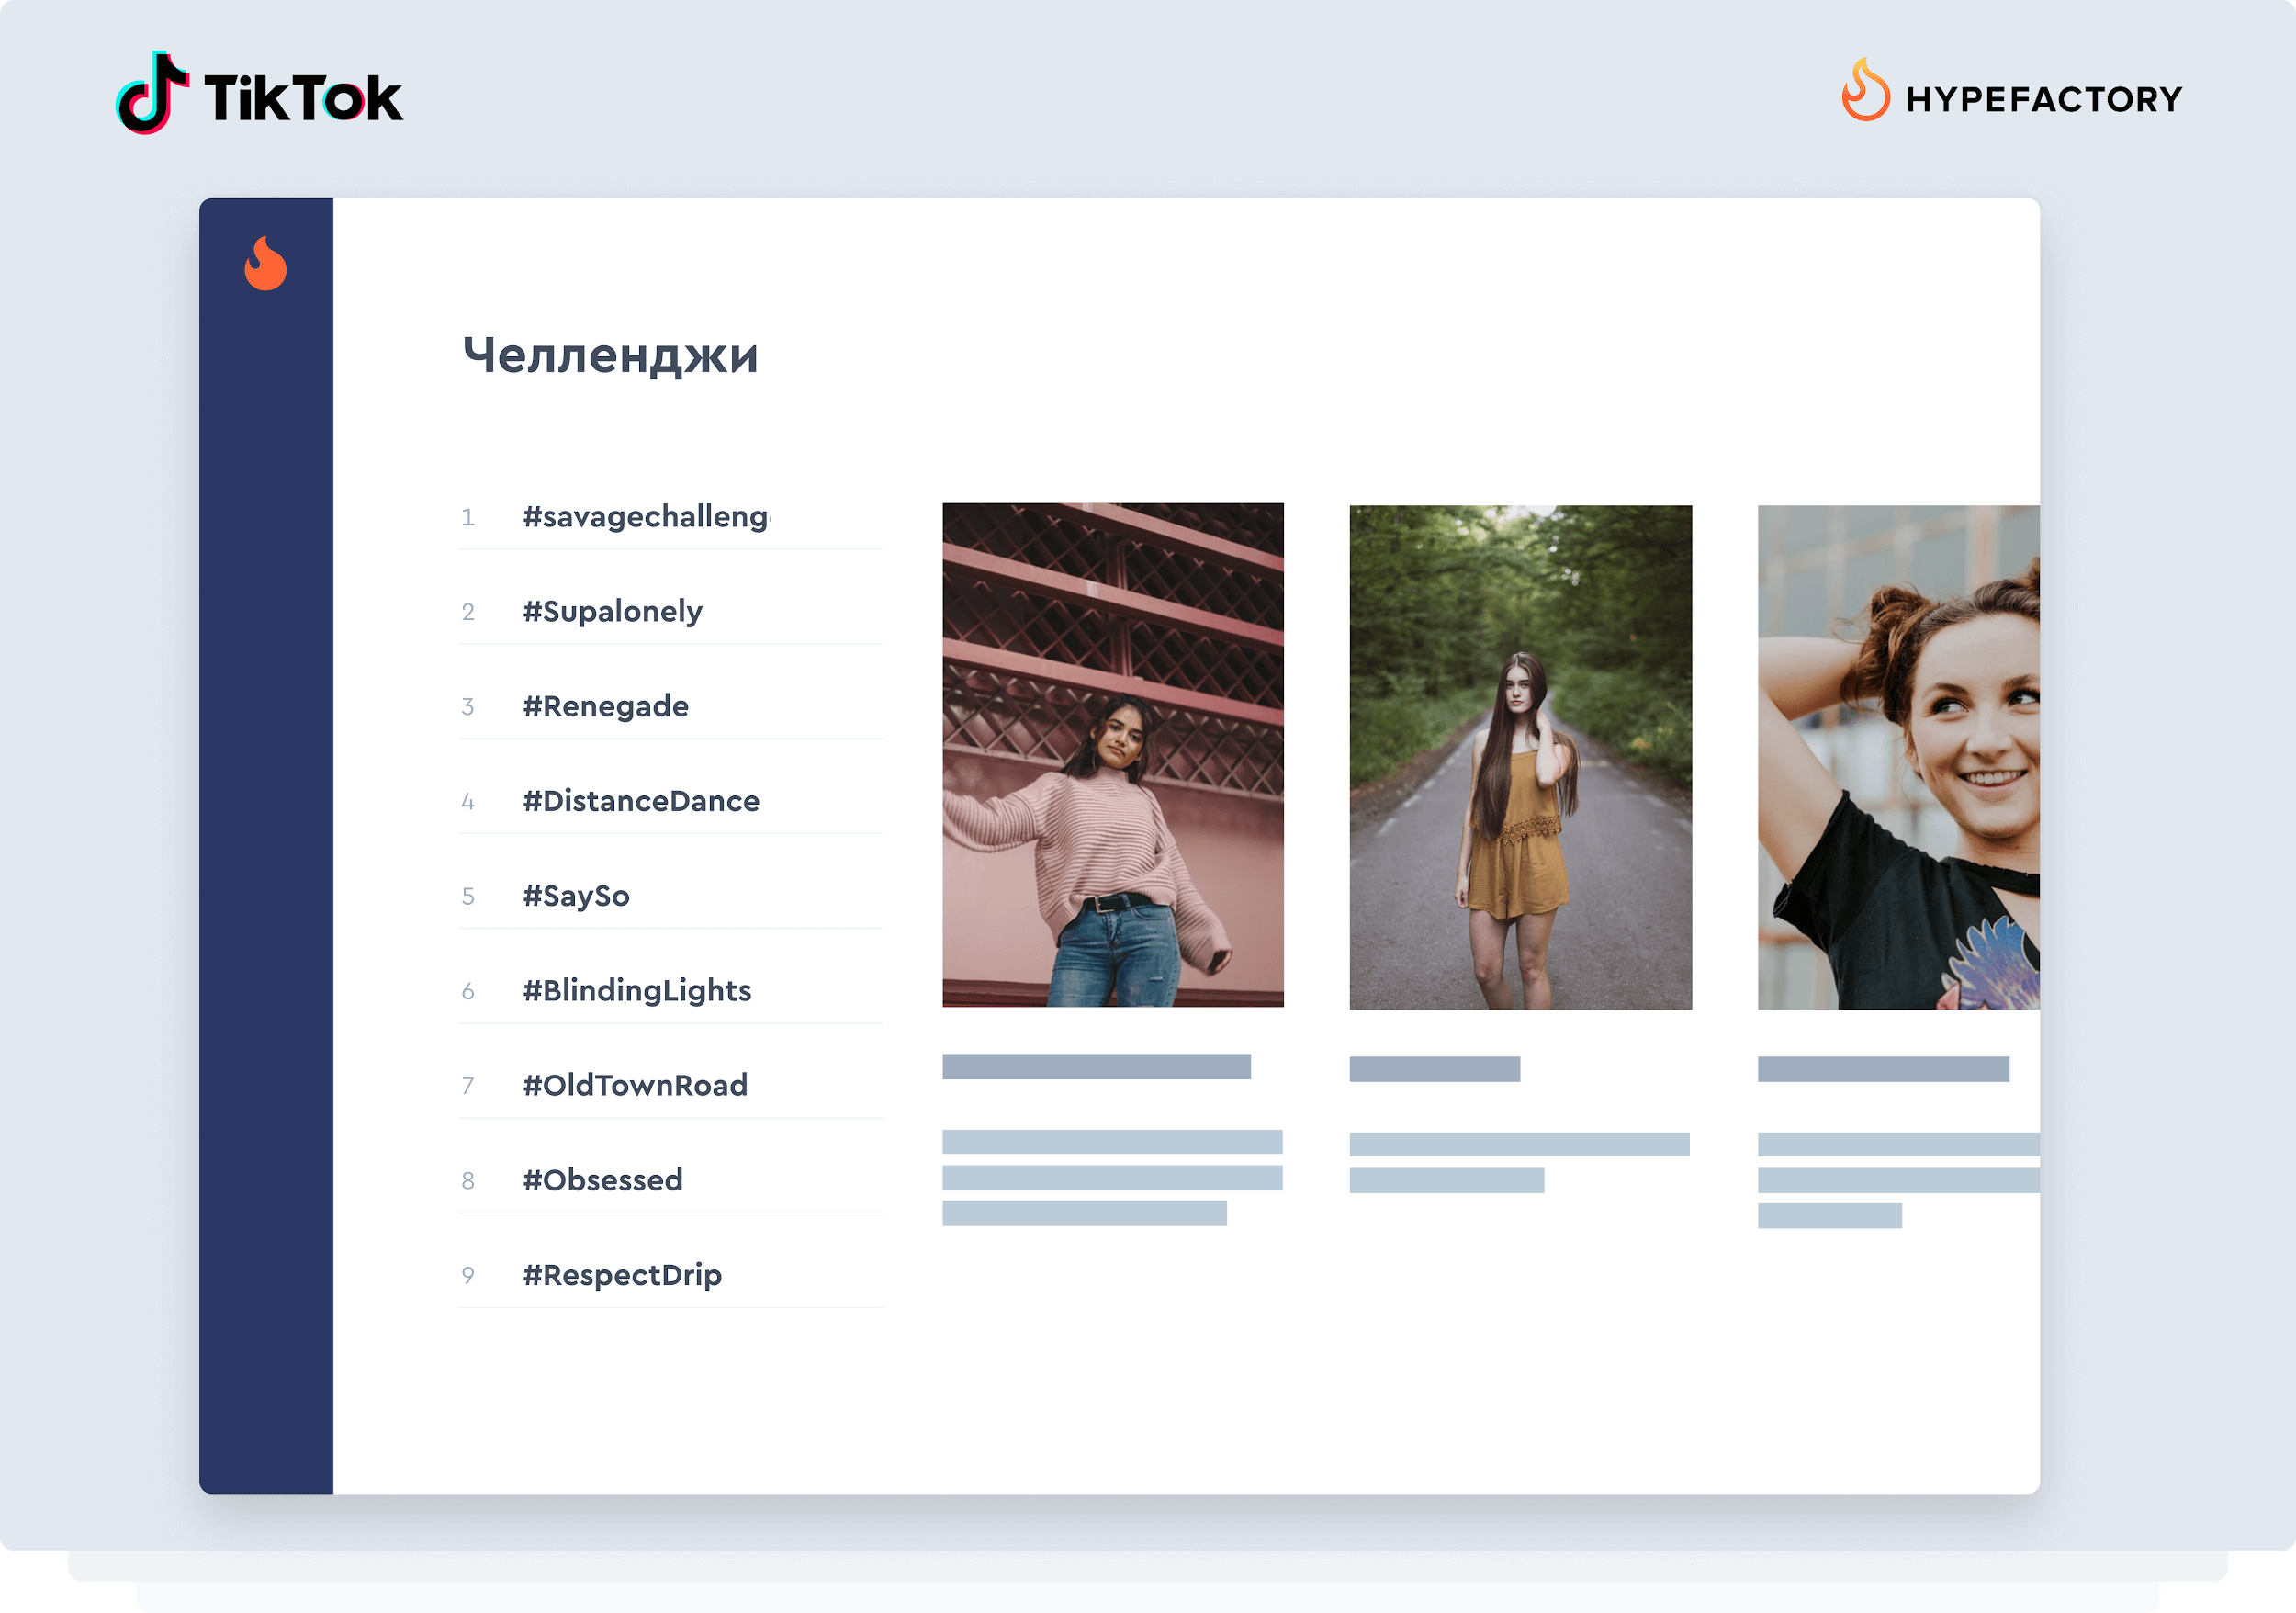
Task: Click the Hypefactory flame logo
Action: tap(1865, 89)
